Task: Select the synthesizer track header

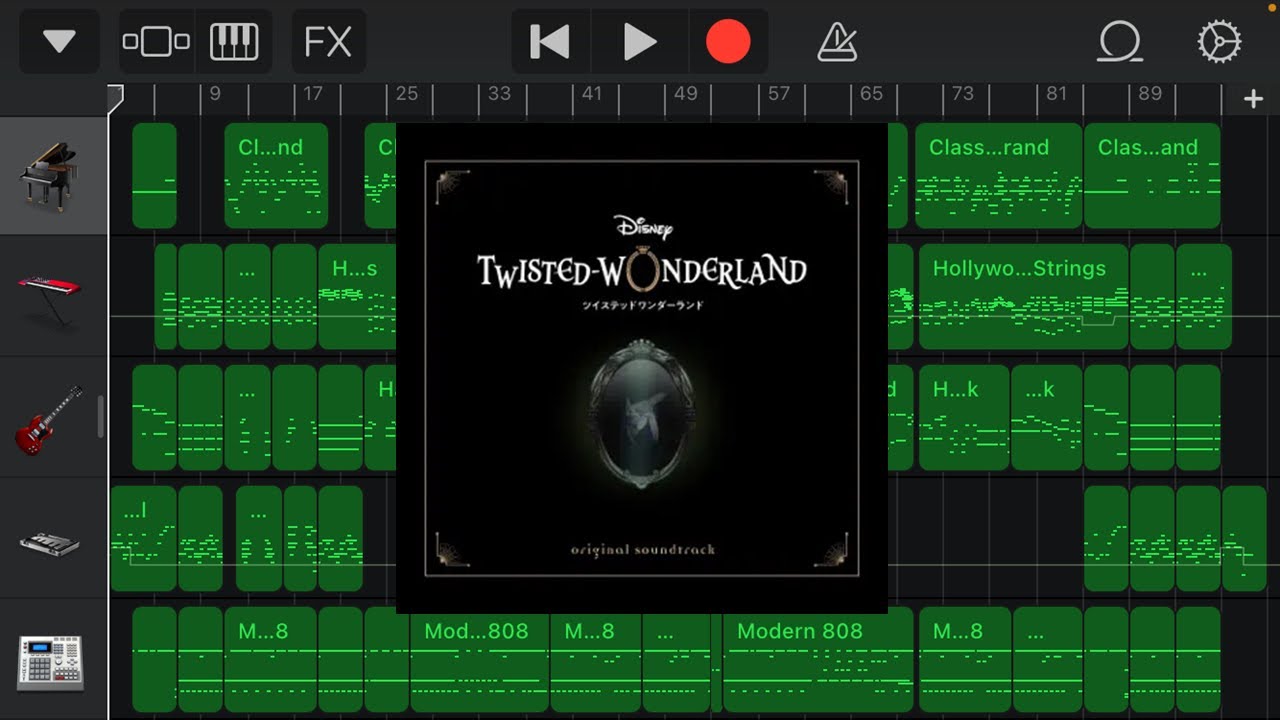Action: point(54,539)
